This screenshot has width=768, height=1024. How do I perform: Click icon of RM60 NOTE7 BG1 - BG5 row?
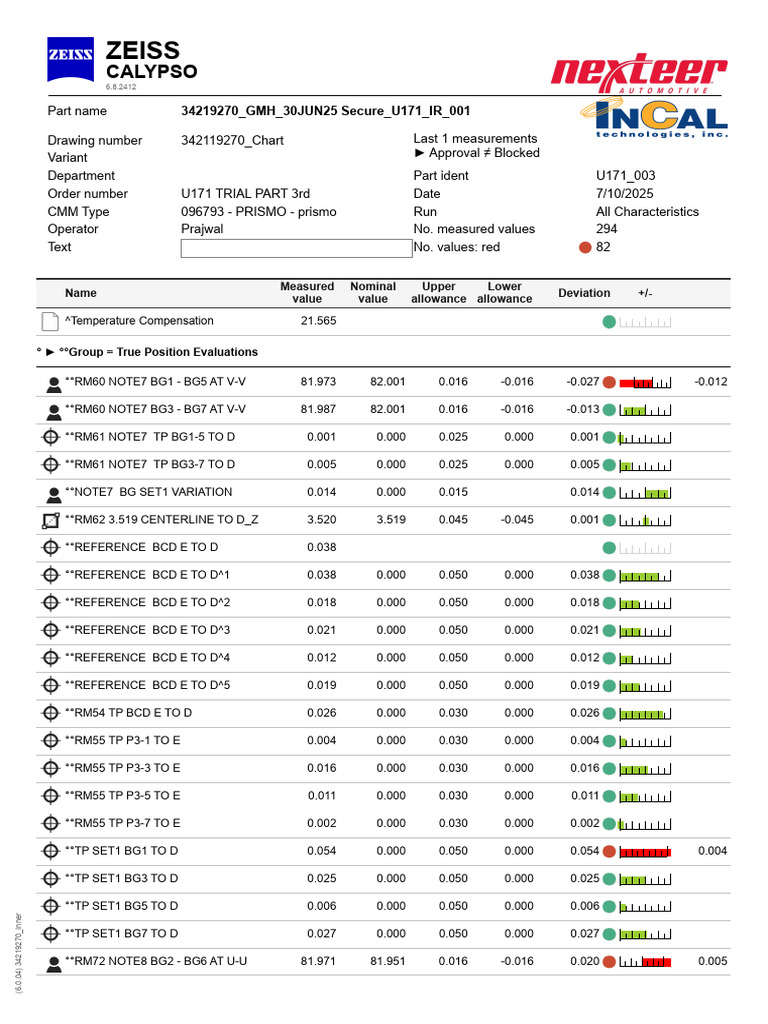54,385
